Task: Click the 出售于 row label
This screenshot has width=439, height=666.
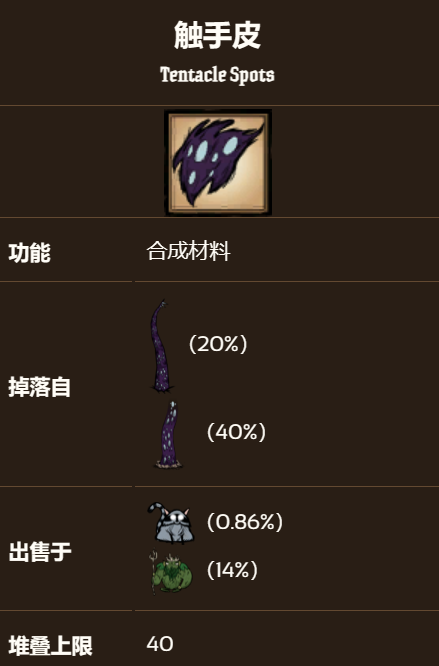Action: (x=40, y=552)
